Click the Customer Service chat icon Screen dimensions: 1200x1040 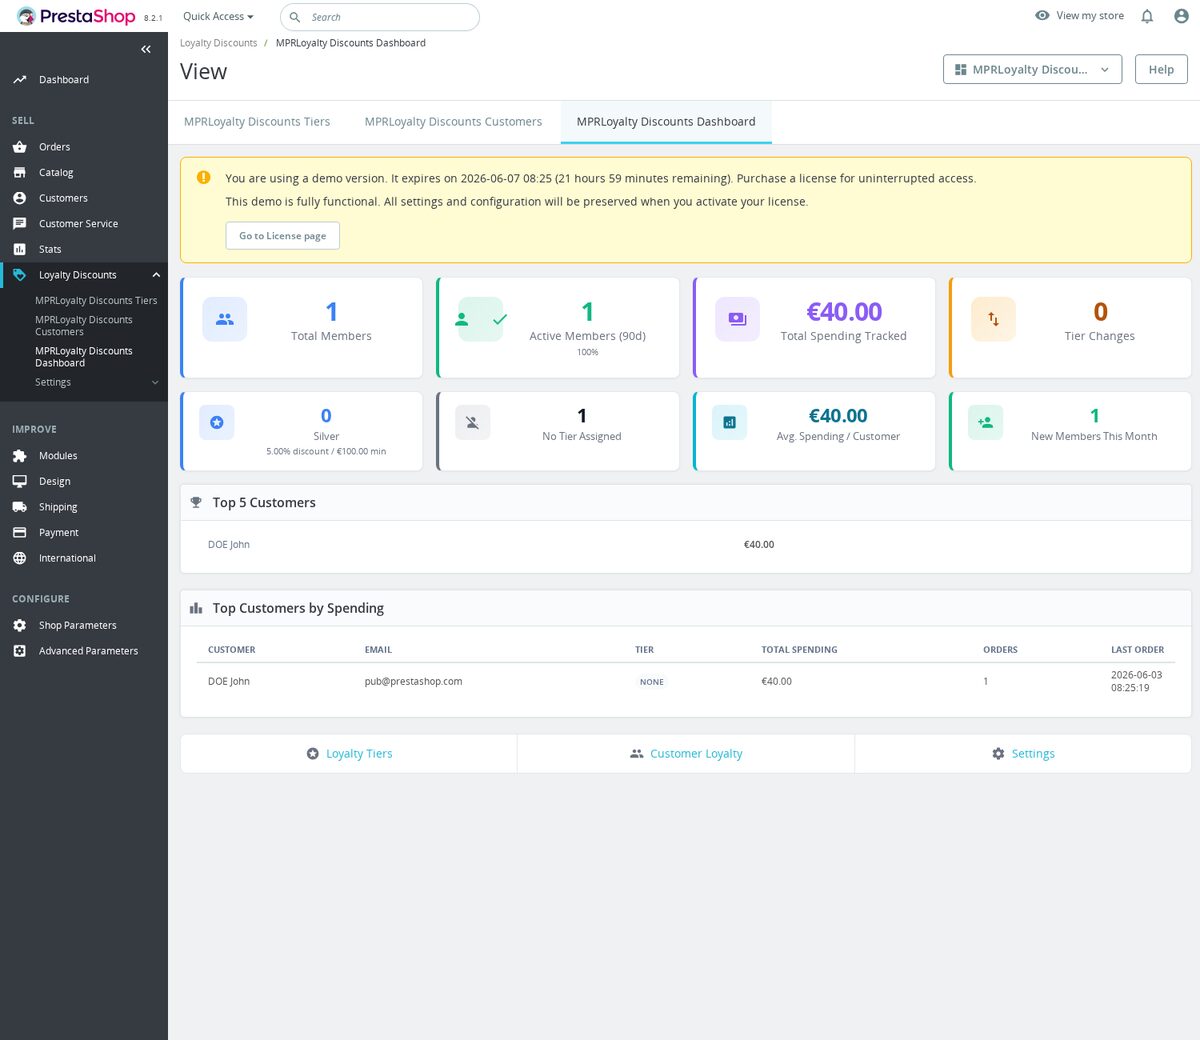click(19, 224)
